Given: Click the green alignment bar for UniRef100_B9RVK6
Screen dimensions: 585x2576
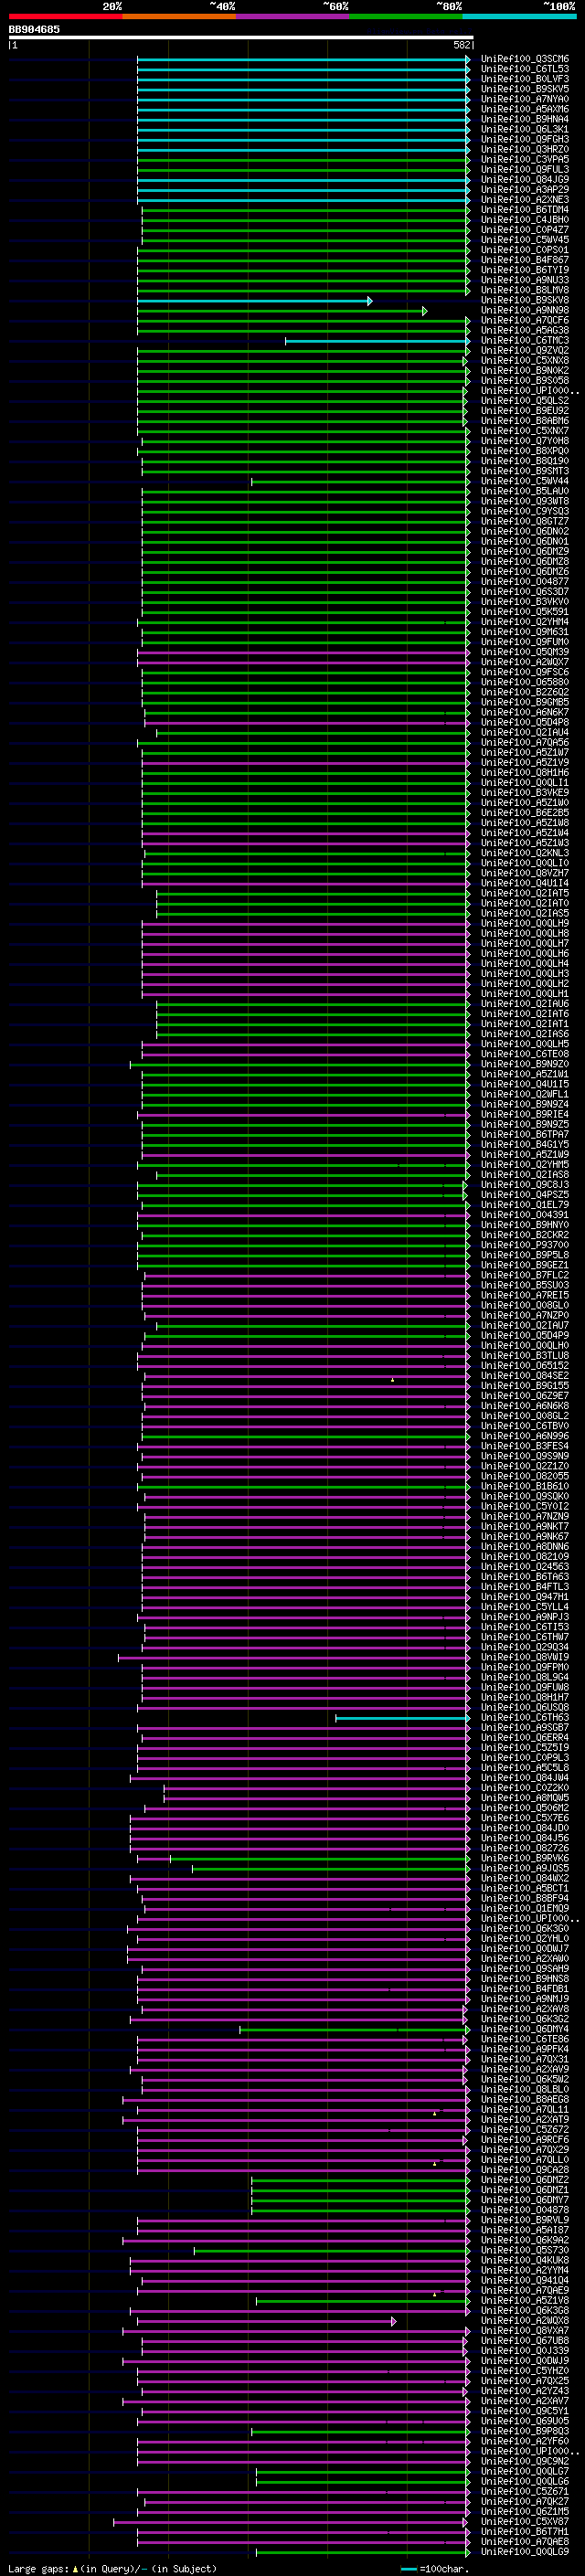Looking at the screenshot, I should 320,1859.
